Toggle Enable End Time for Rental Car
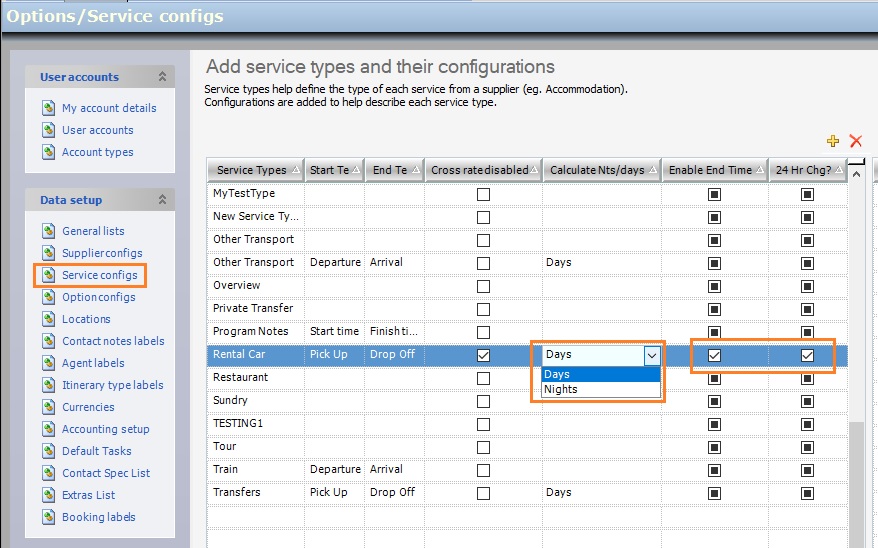The height and width of the screenshot is (548, 878). coord(714,355)
